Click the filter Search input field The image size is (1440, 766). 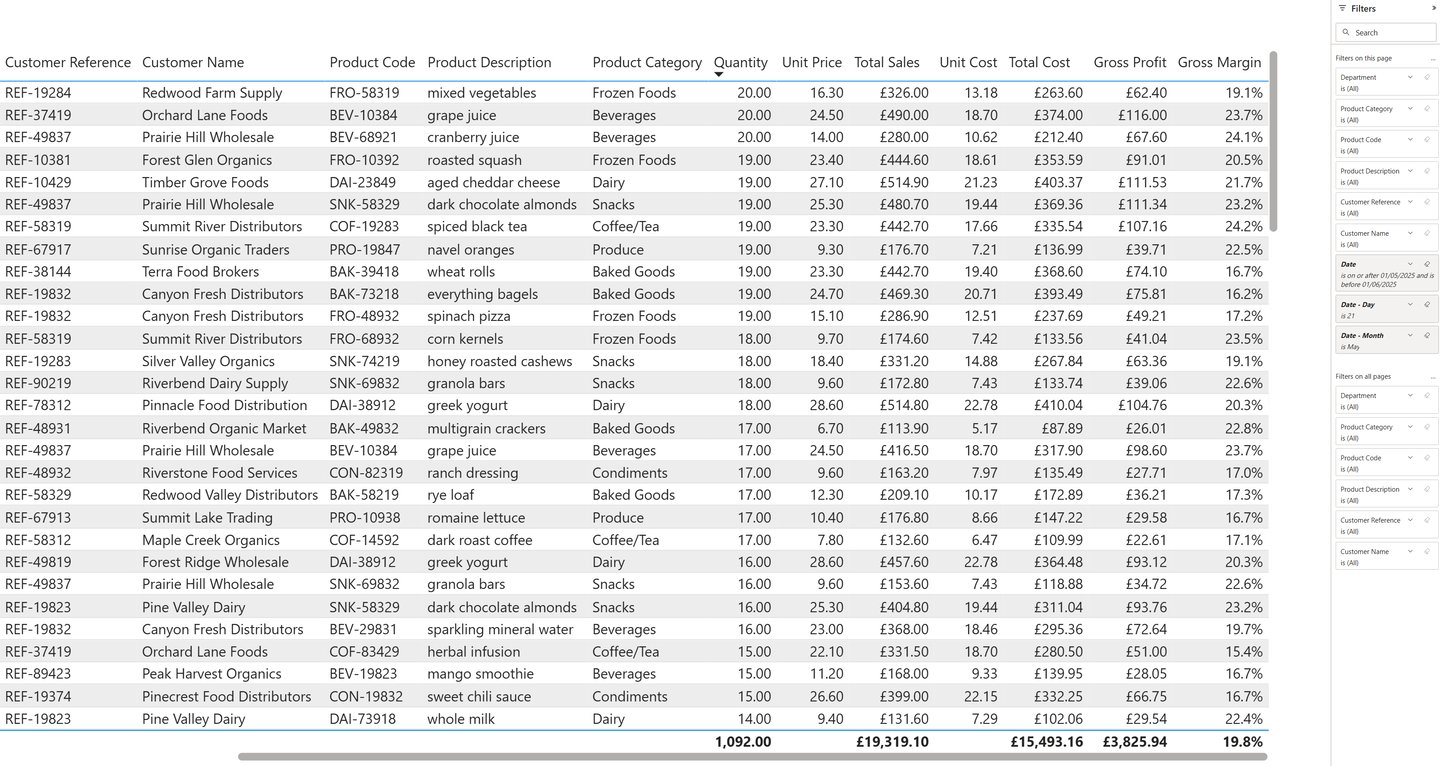pos(1385,32)
